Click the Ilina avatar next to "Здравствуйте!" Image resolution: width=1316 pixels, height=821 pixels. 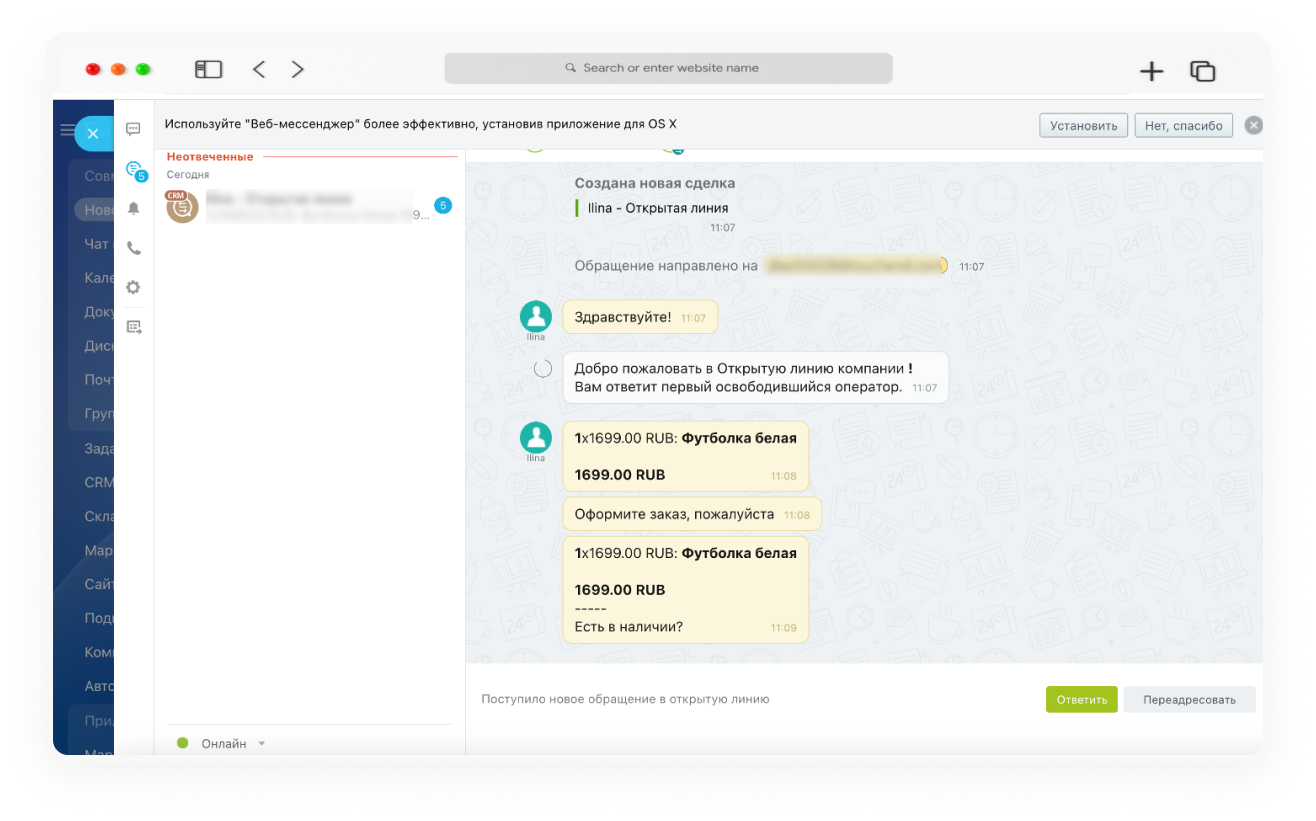click(x=536, y=317)
